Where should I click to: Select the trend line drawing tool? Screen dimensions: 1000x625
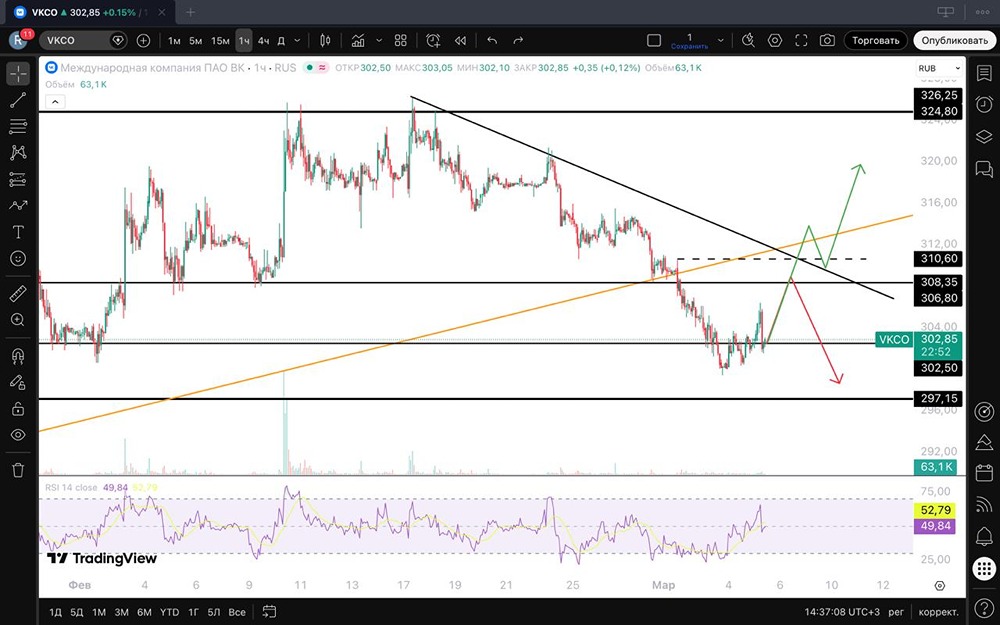(x=18, y=100)
